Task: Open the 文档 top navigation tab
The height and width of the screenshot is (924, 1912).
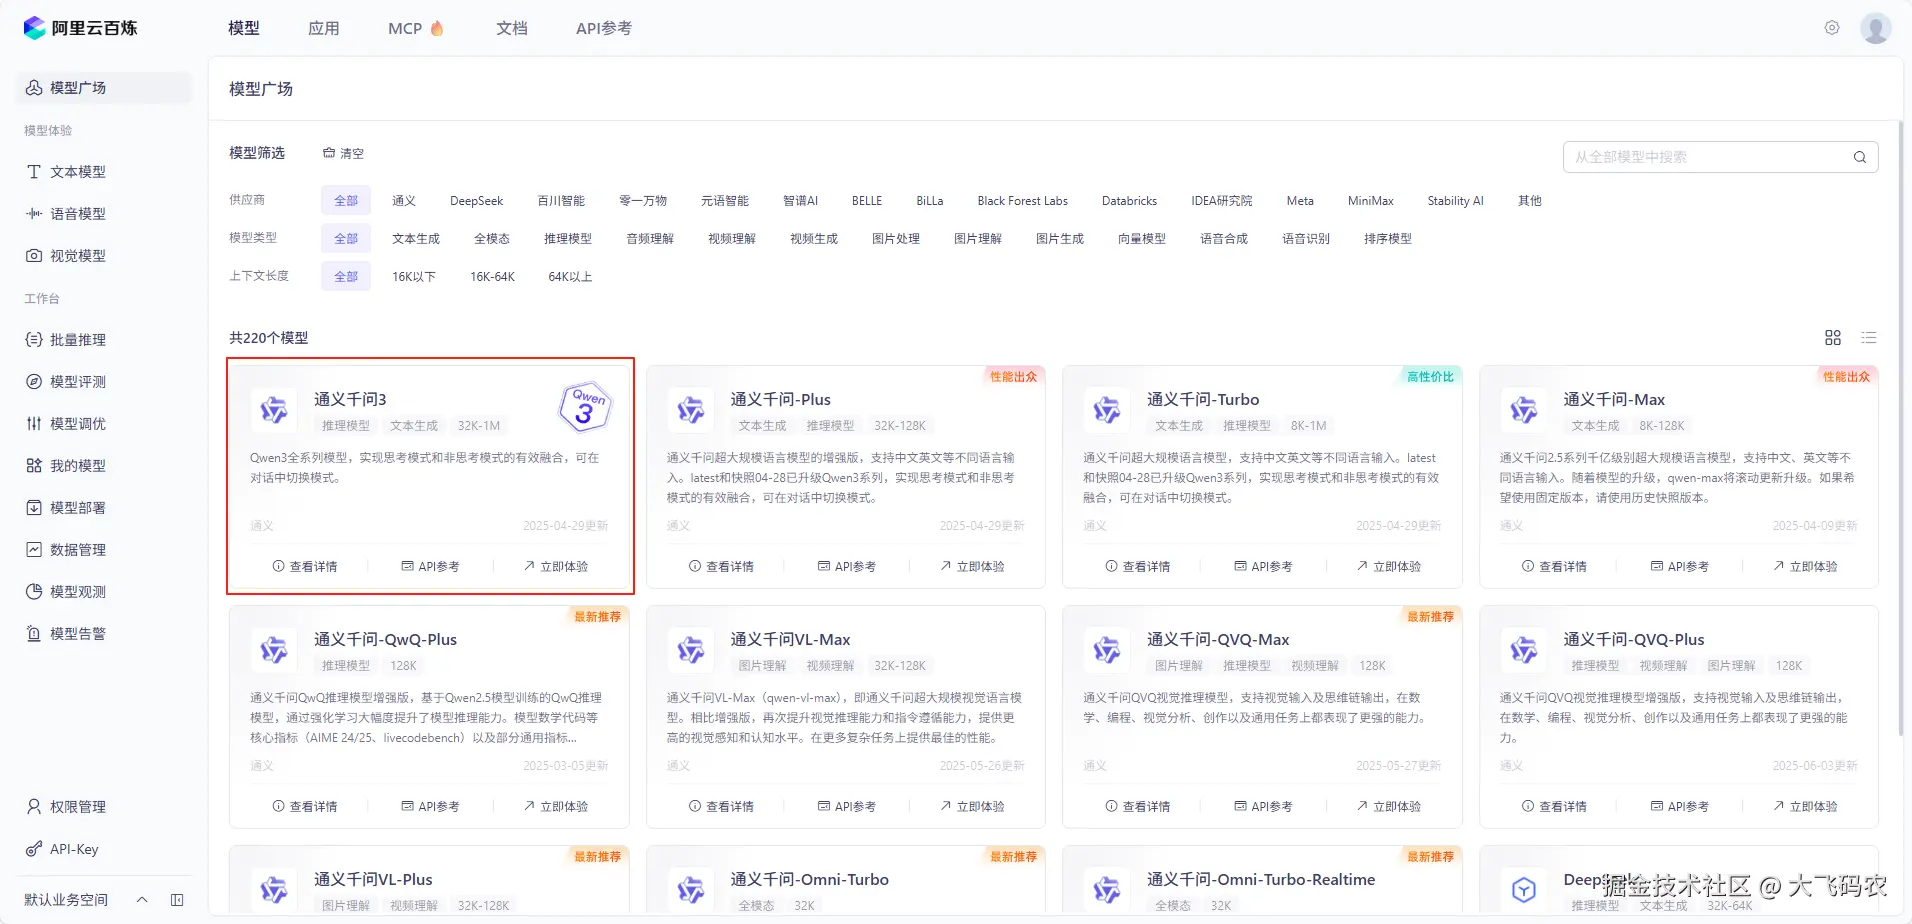Action: [x=512, y=28]
